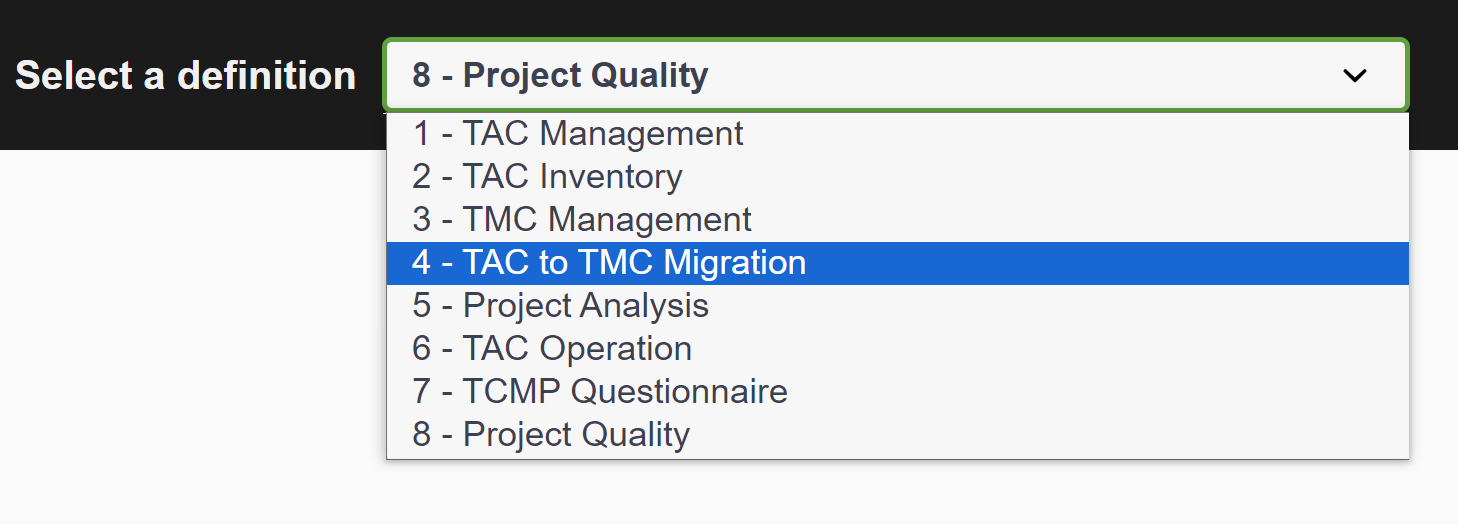Pick '7 - TCMP Questionnaire' option
This screenshot has width=1458, height=524.
pyautogui.click(x=600, y=392)
